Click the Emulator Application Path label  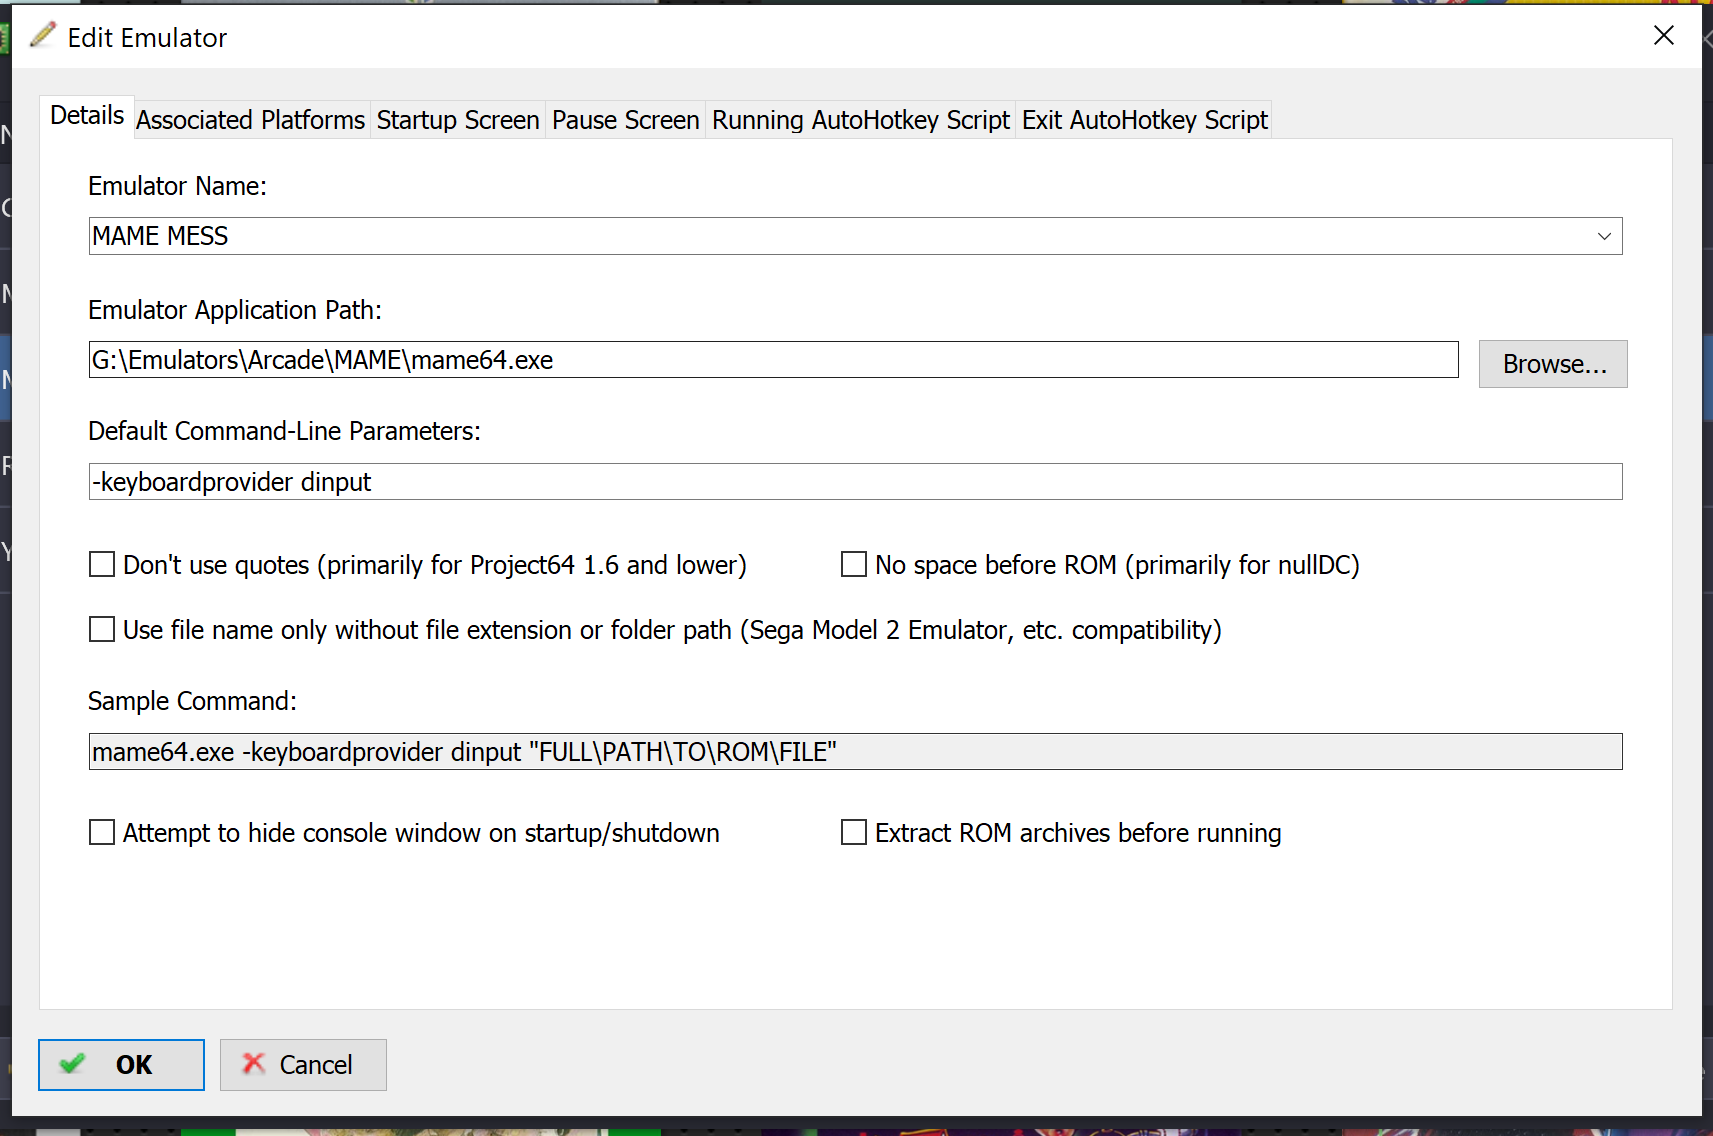click(235, 310)
